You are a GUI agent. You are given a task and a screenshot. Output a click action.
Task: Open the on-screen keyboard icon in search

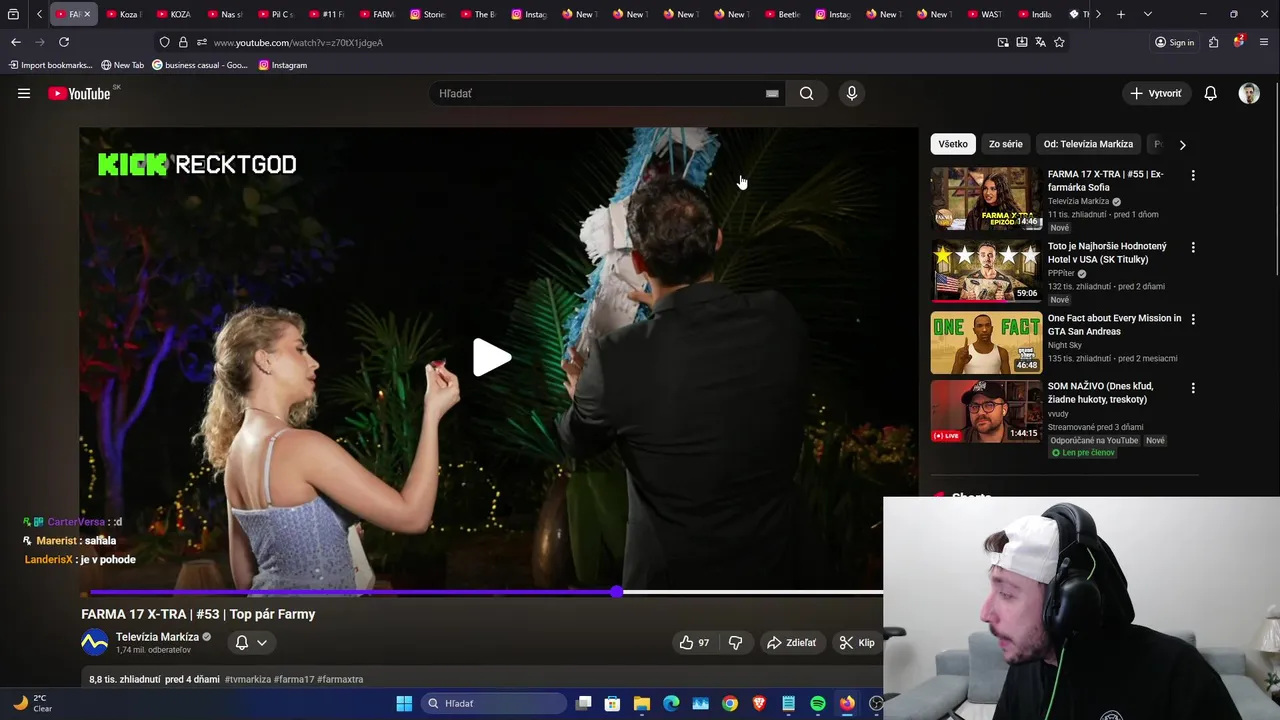coord(772,93)
